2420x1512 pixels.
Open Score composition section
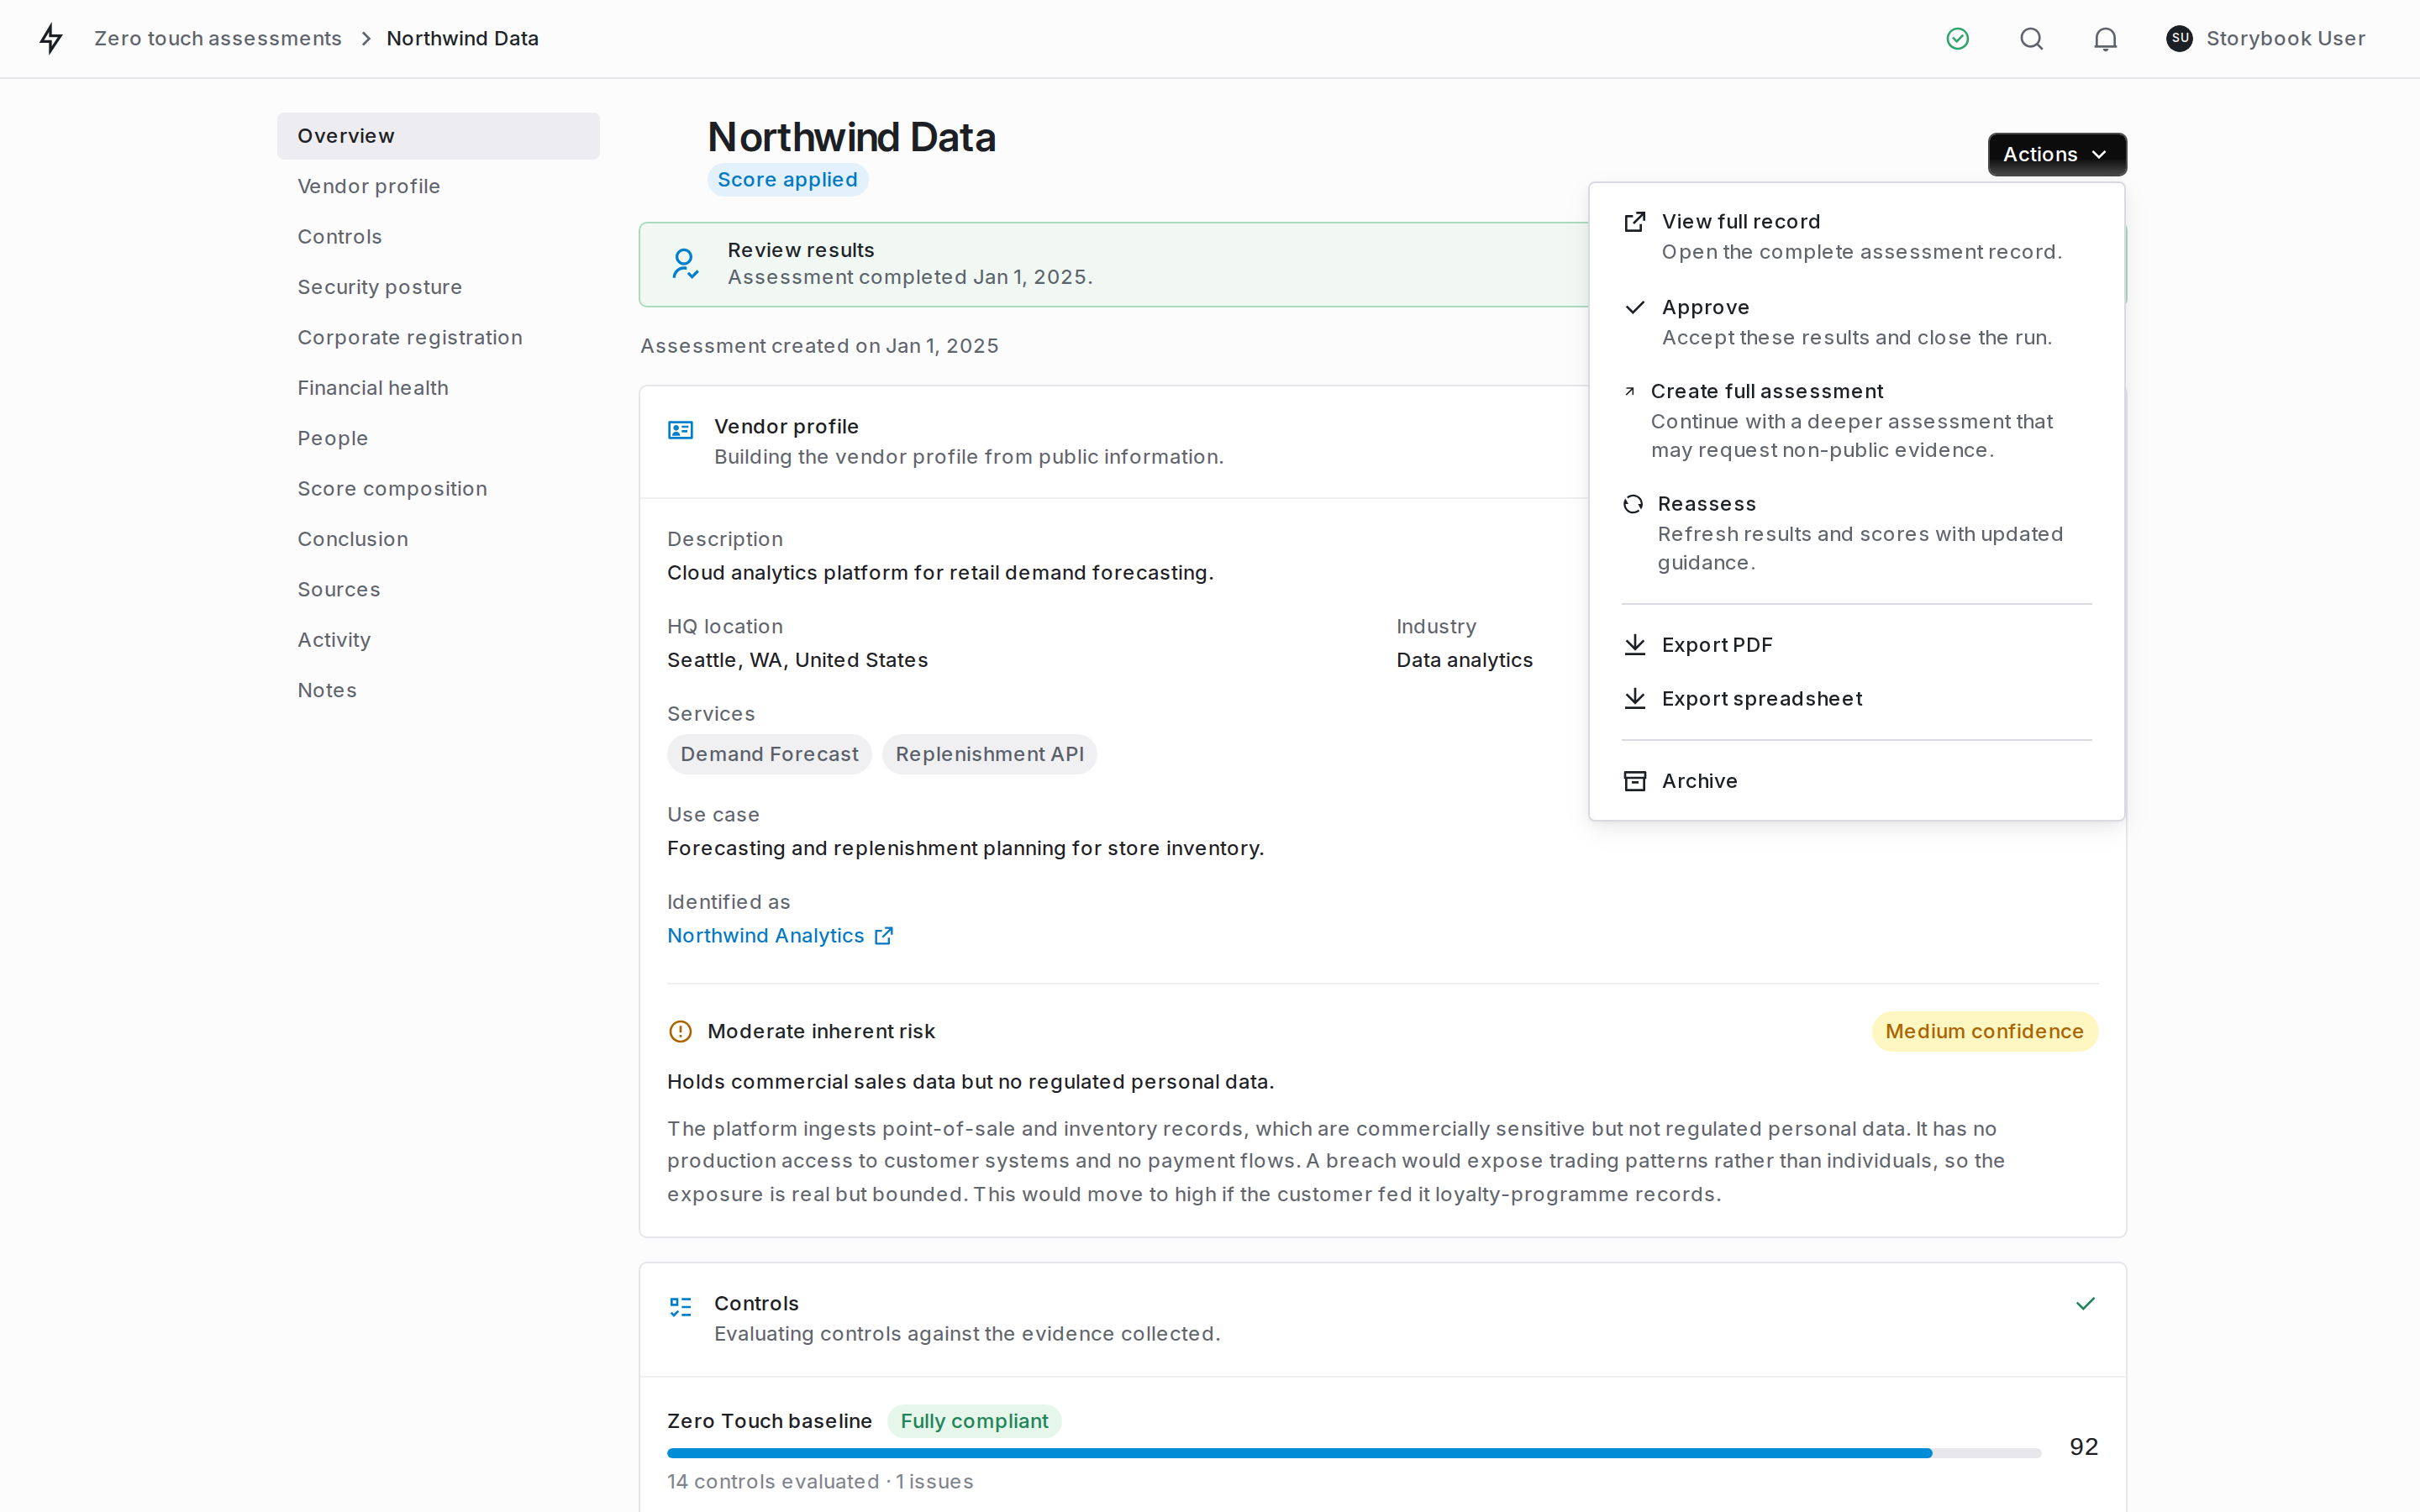coord(438,489)
